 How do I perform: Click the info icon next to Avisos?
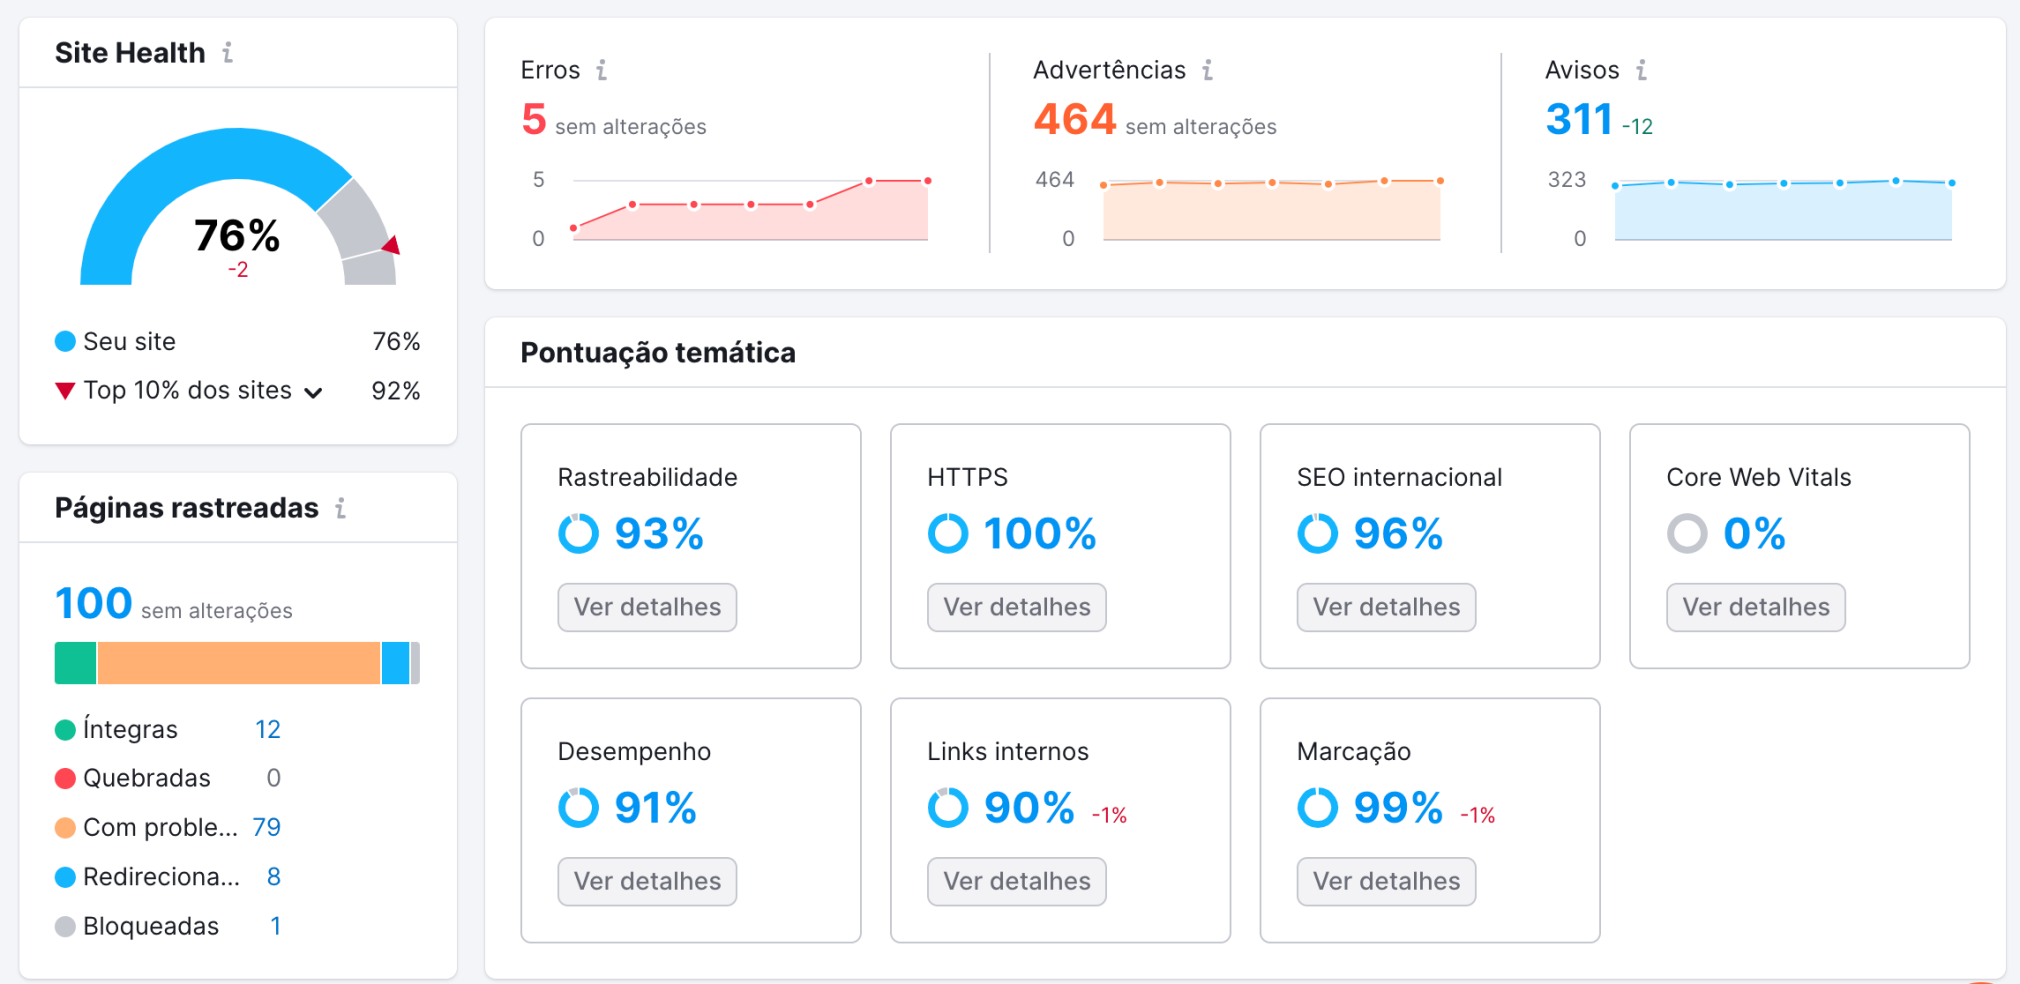pyautogui.click(x=1640, y=70)
